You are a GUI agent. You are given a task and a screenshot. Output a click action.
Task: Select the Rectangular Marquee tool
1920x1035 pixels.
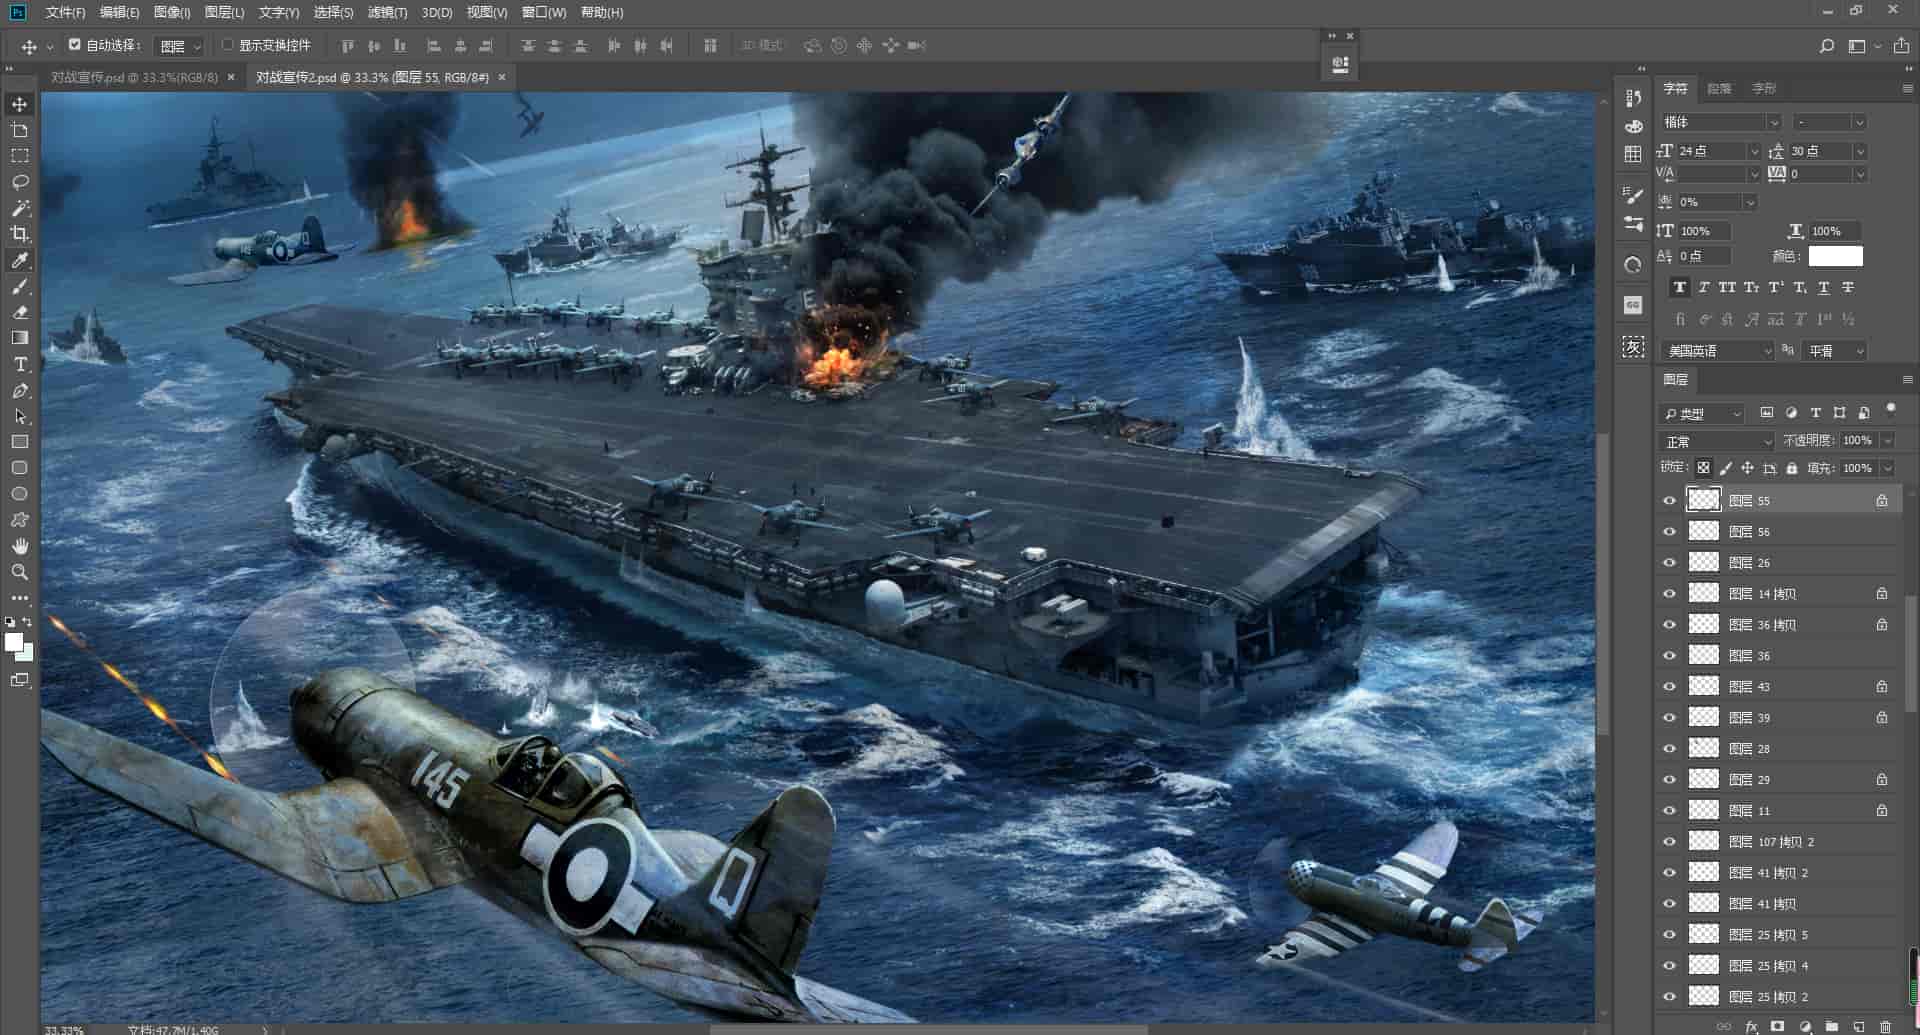click(20, 156)
